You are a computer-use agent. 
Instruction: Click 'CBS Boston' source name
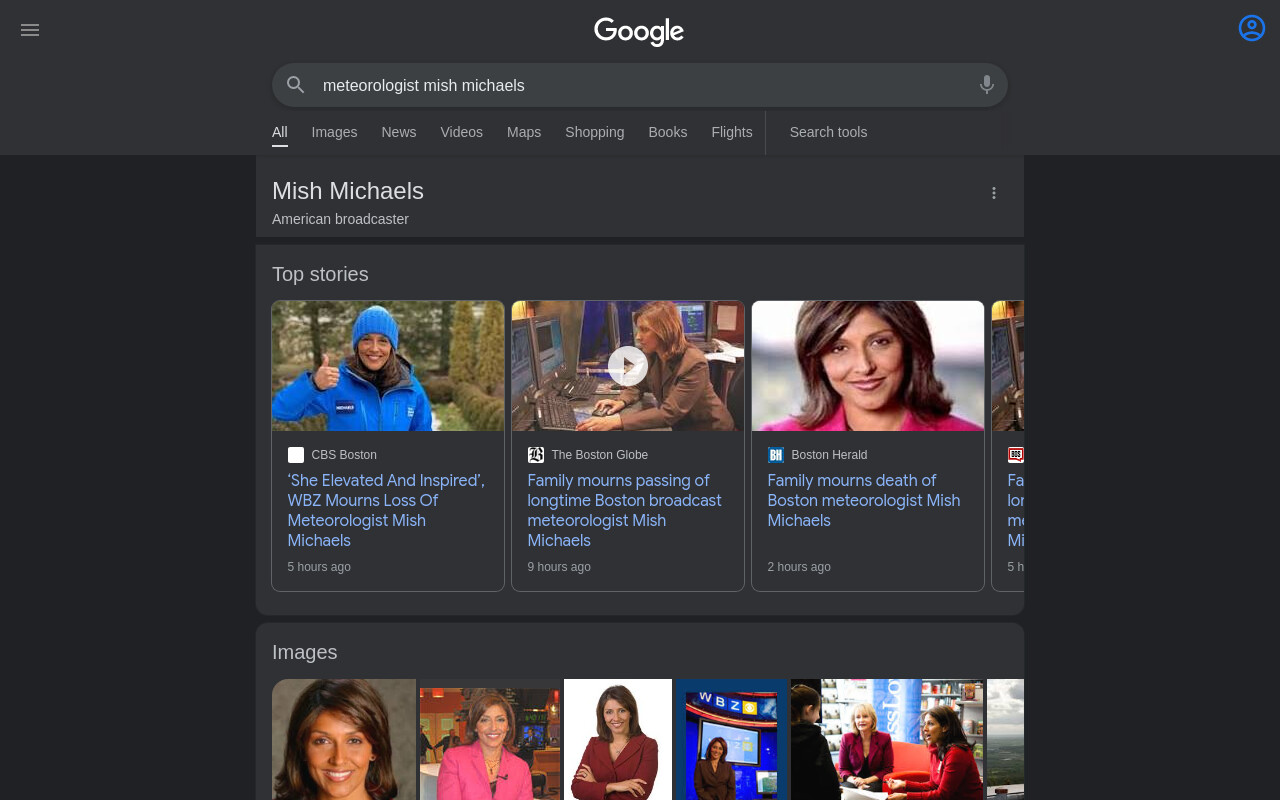pyautogui.click(x=344, y=455)
